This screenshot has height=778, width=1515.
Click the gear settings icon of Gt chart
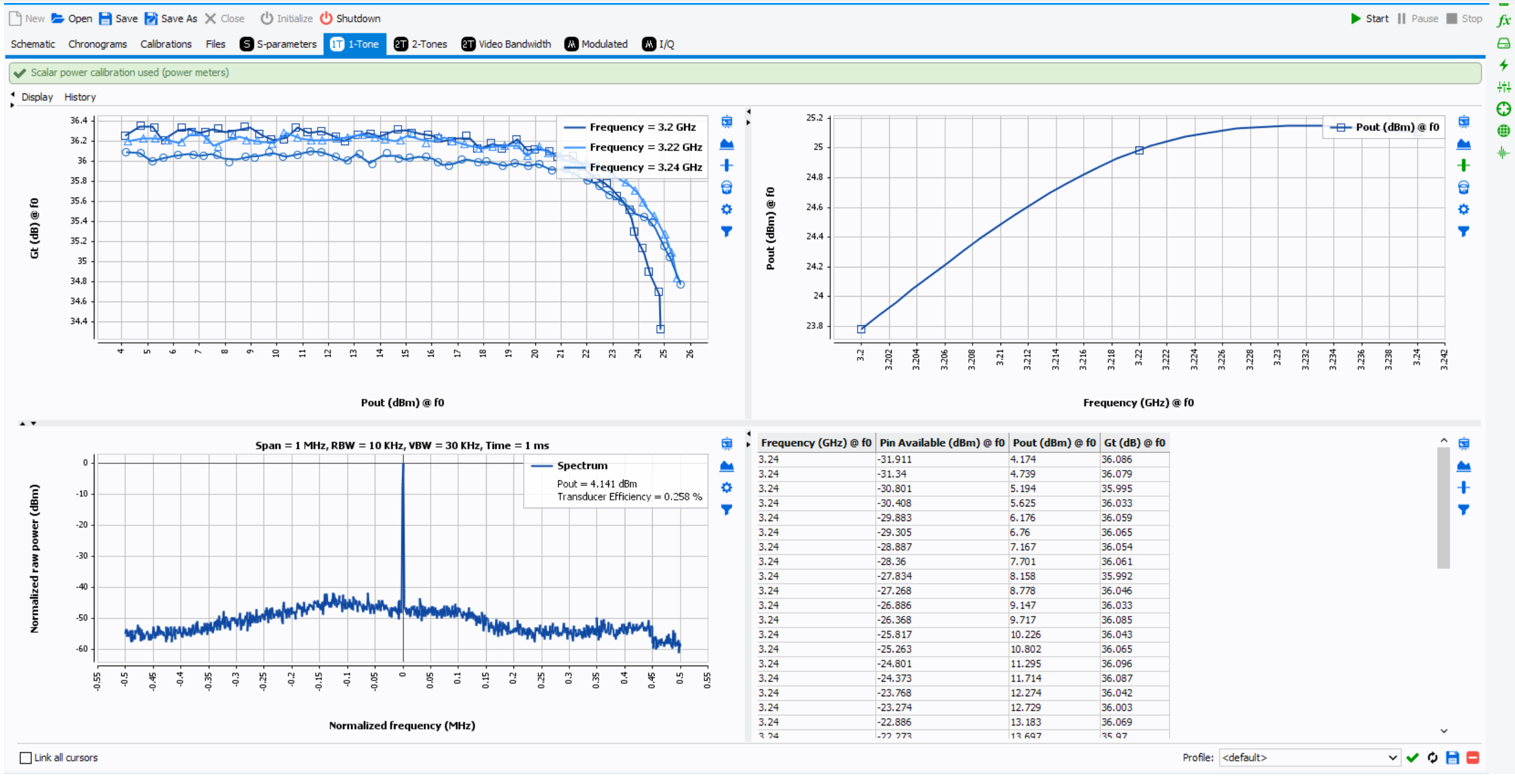pyautogui.click(x=727, y=209)
